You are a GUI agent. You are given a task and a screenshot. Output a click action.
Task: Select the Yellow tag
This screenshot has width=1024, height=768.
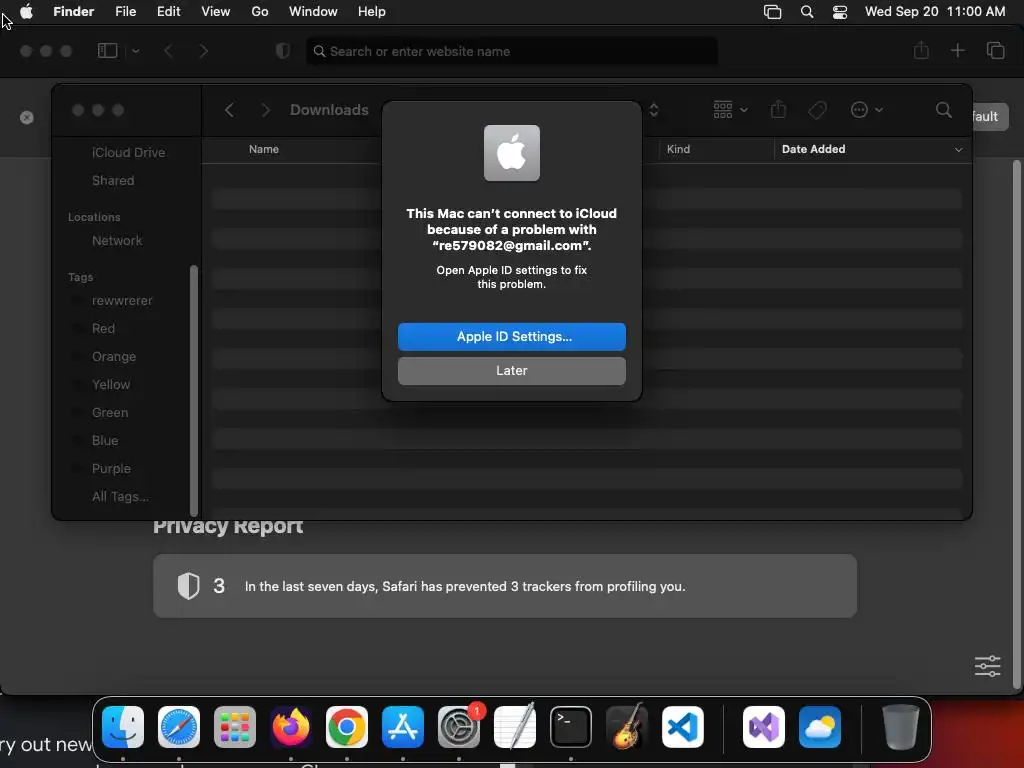111,385
